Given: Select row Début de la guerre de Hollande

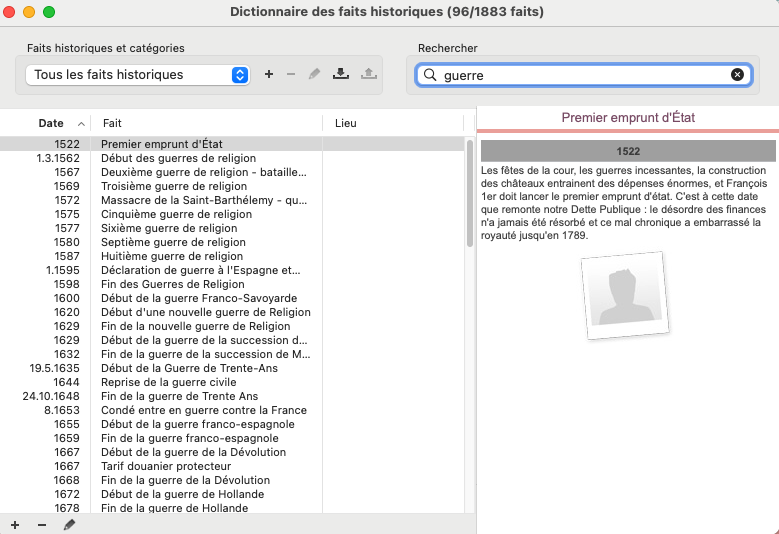Looking at the screenshot, I should coord(232,494).
